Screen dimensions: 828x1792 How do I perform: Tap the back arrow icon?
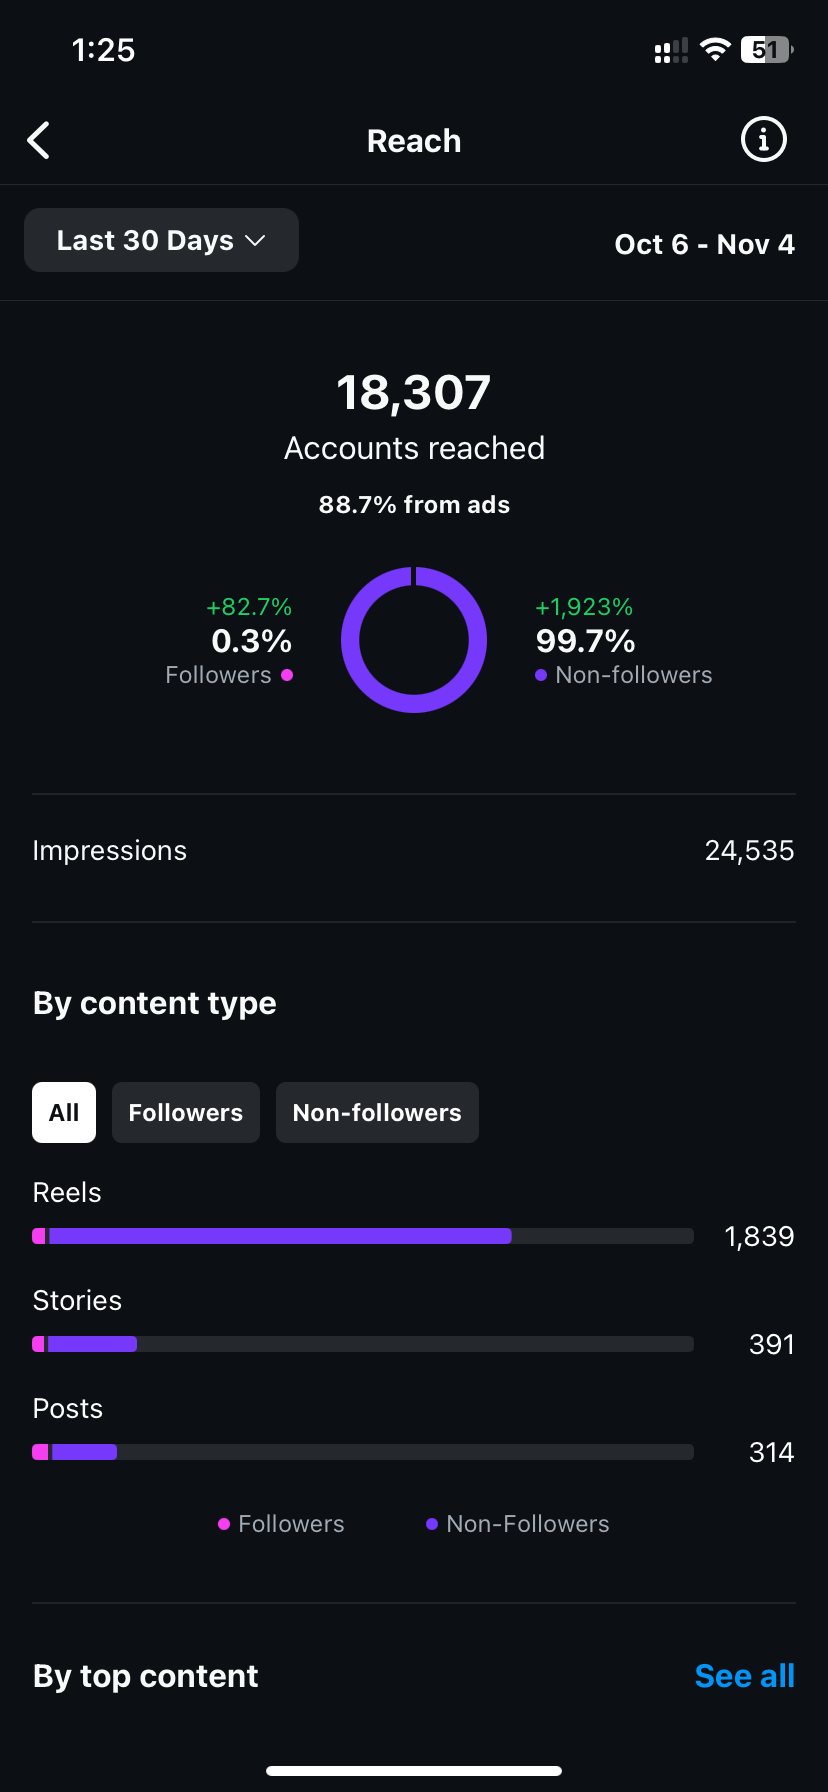click(x=39, y=141)
